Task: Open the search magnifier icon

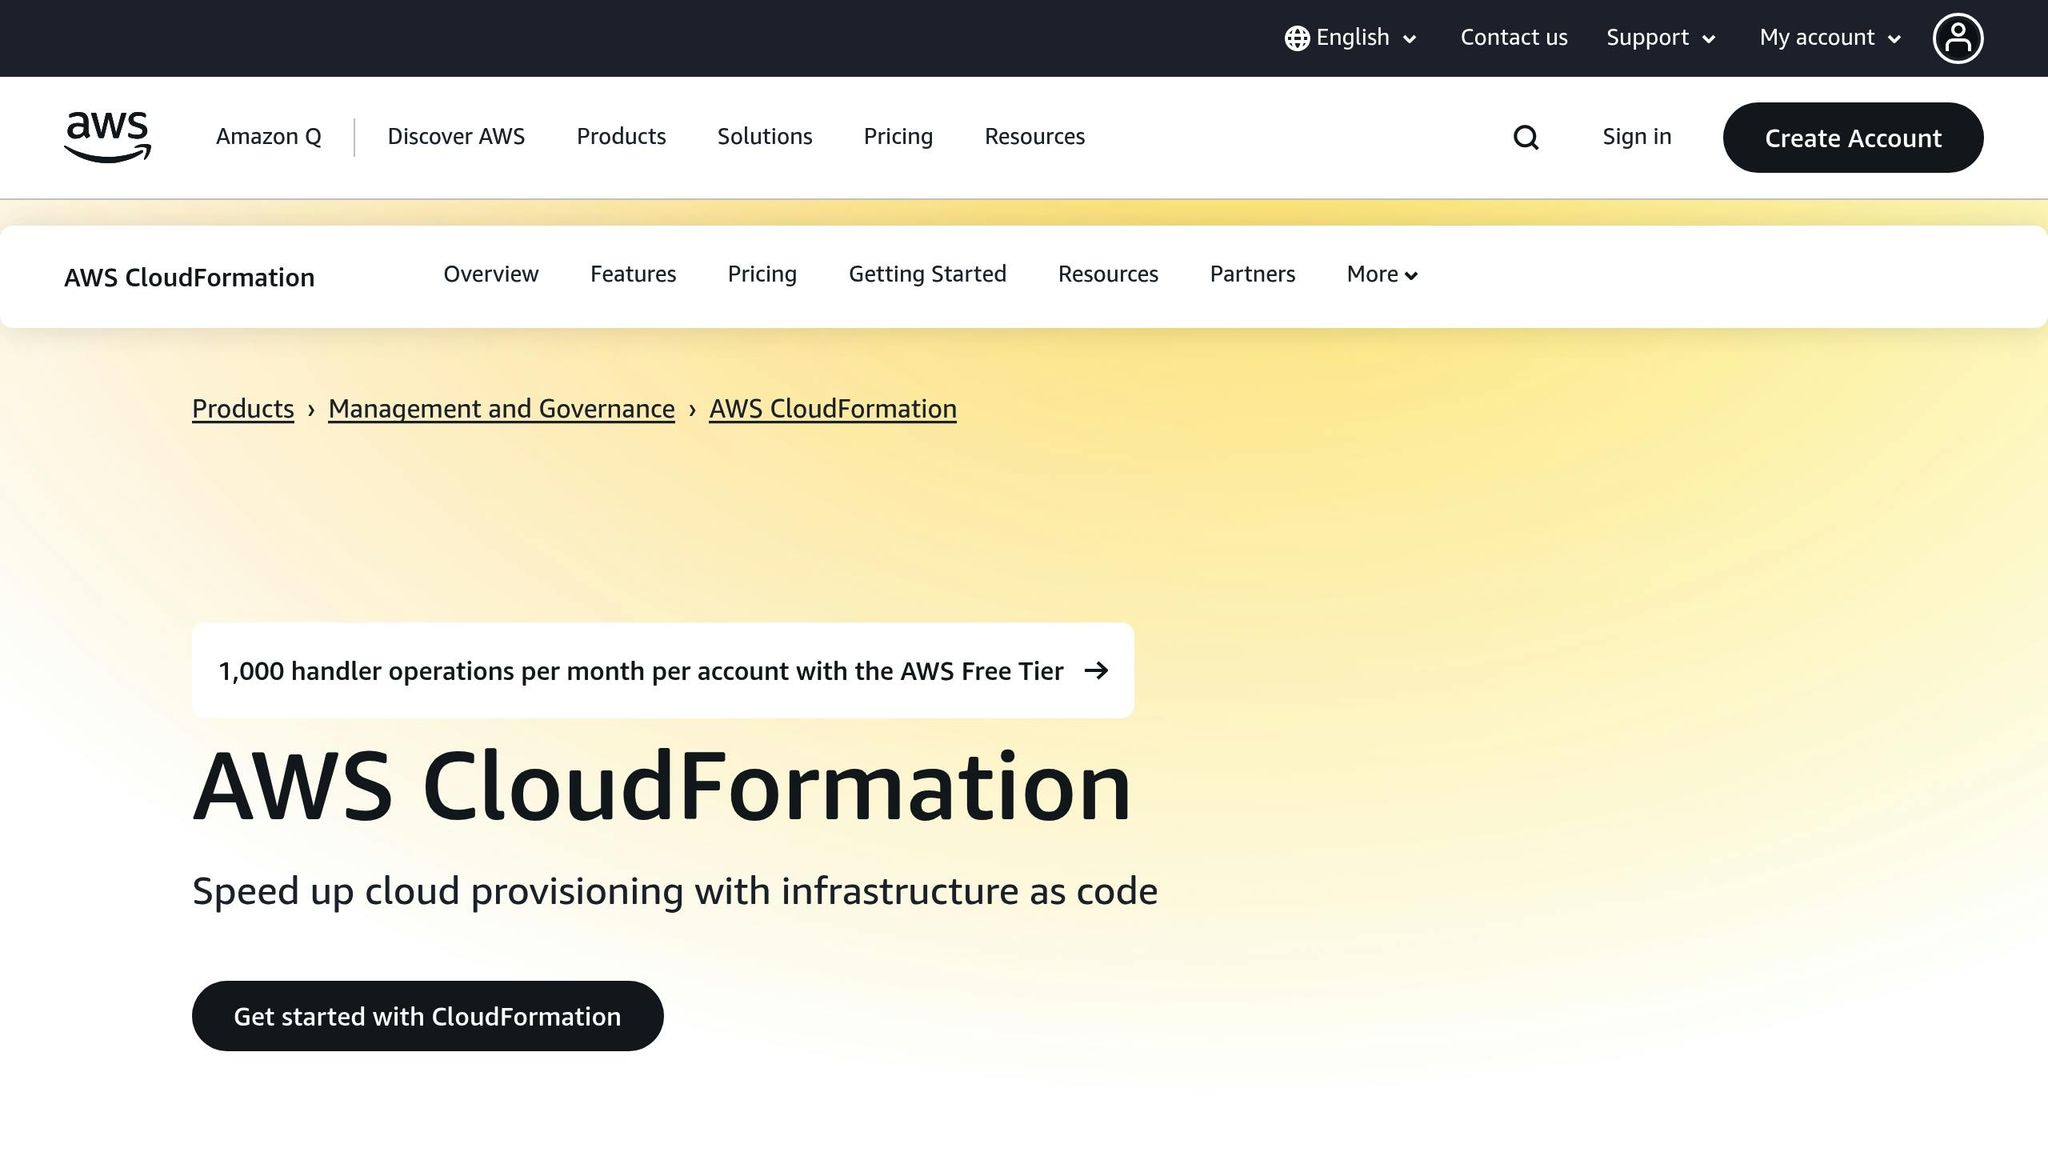Action: [x=1525, y=137]
